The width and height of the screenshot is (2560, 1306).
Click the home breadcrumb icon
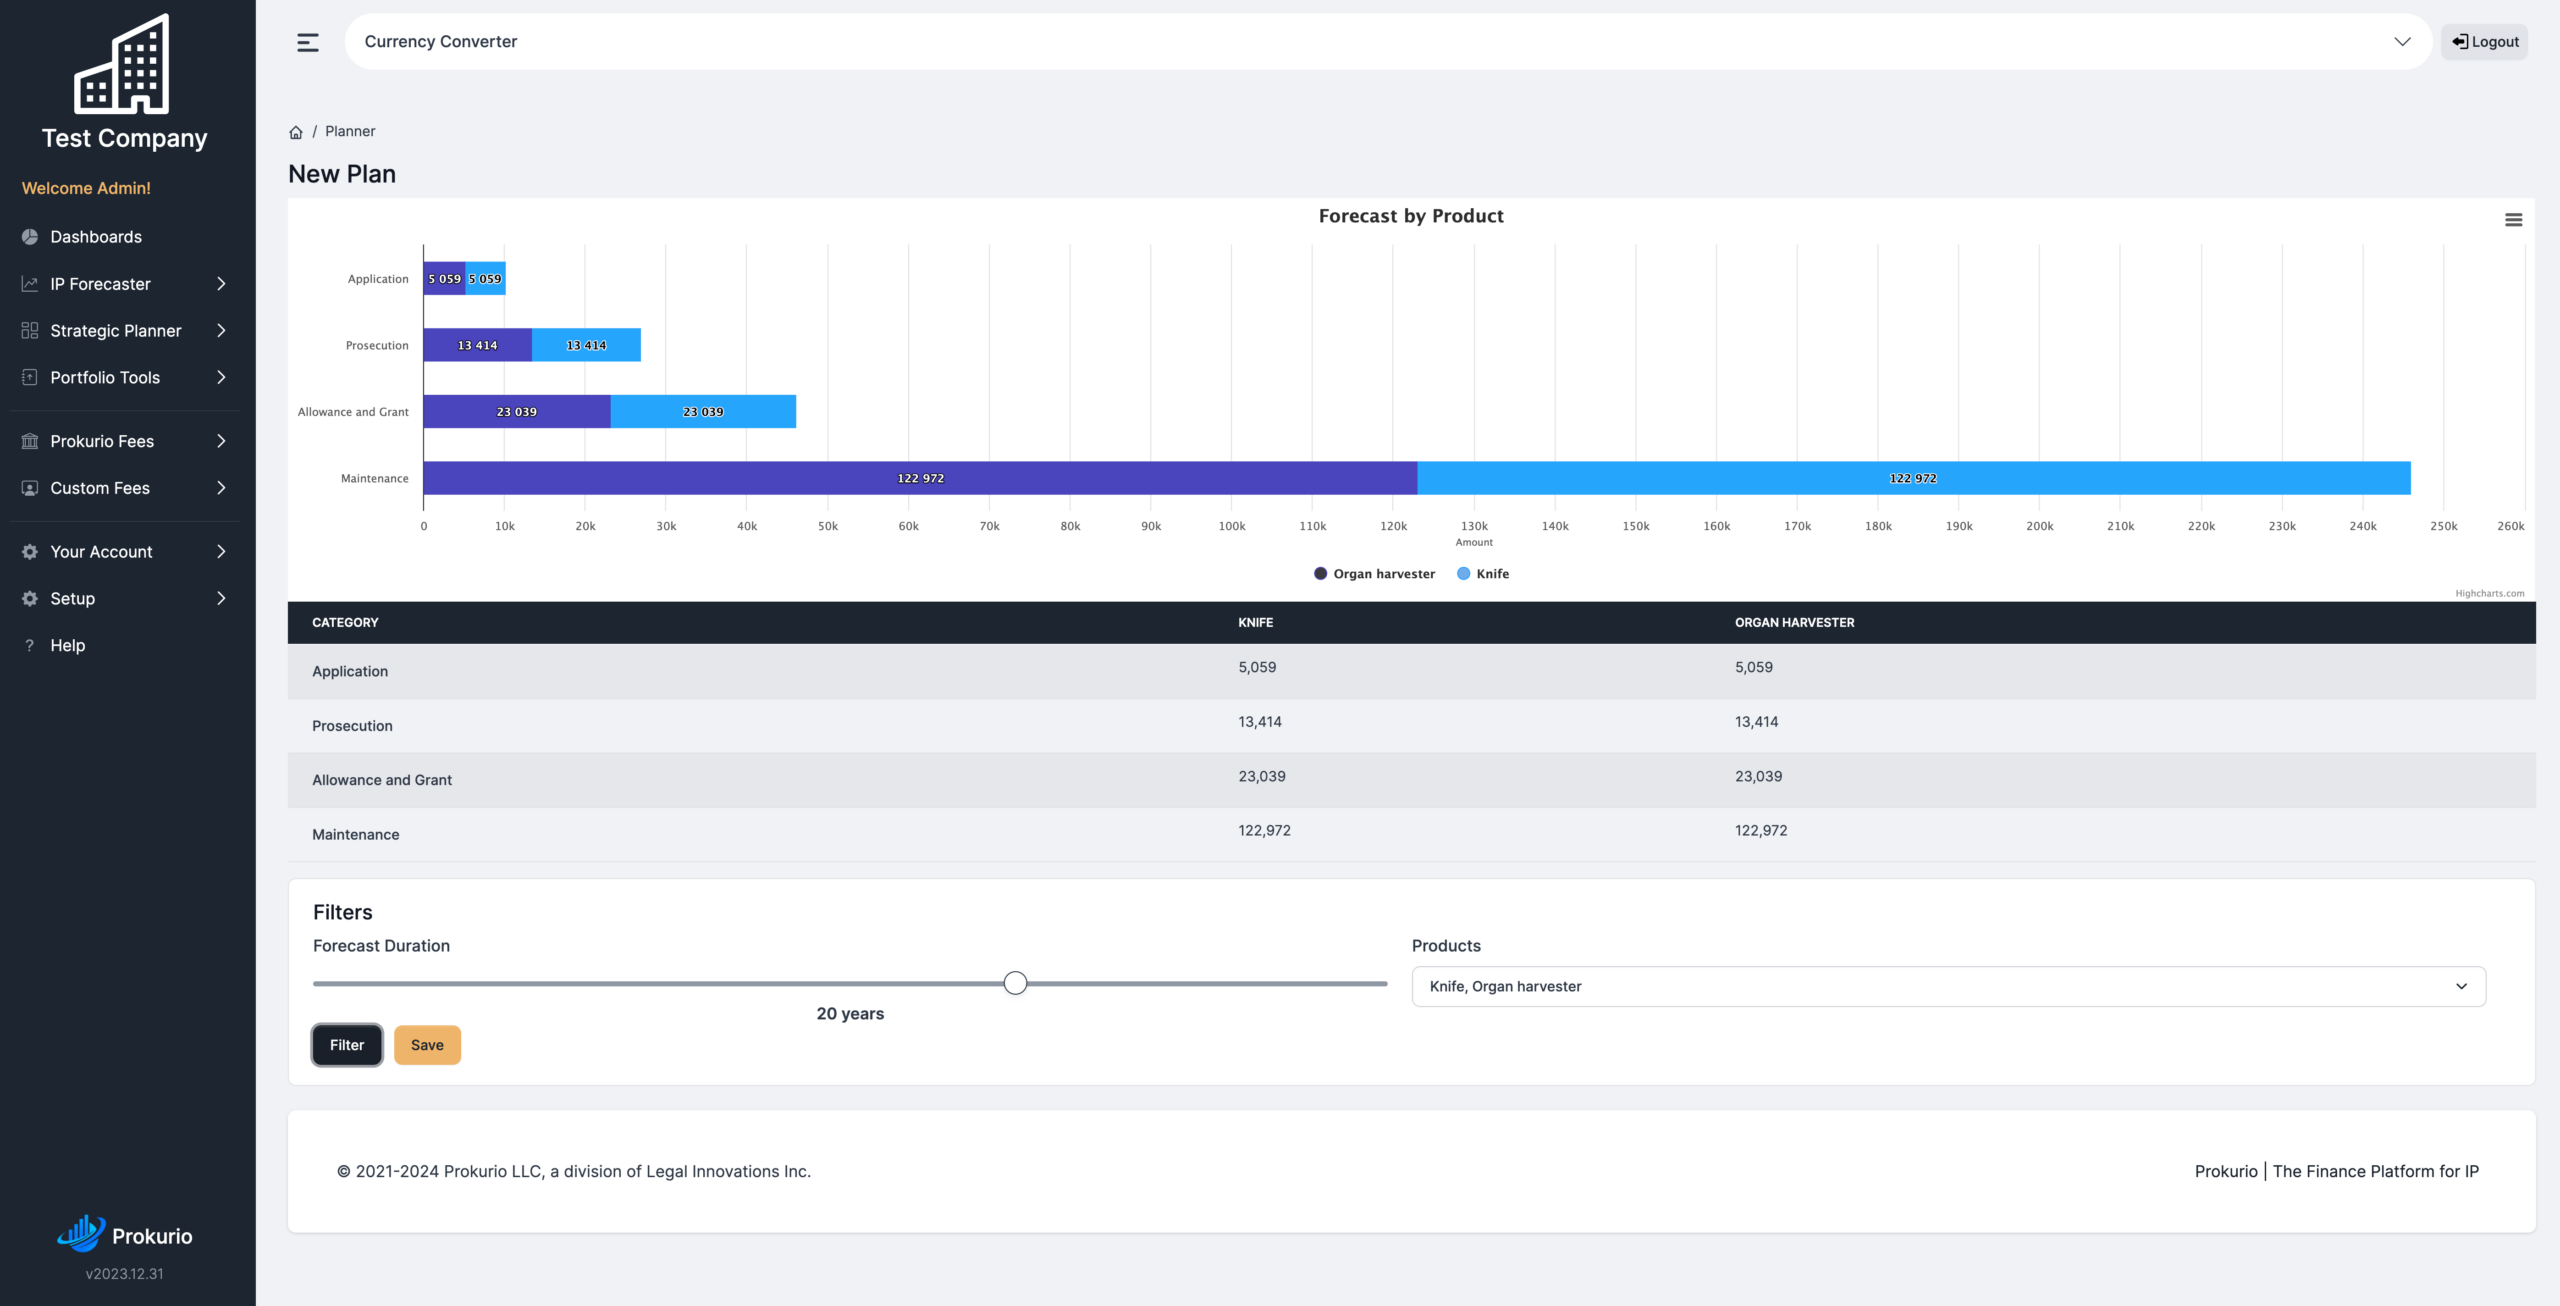296,132
